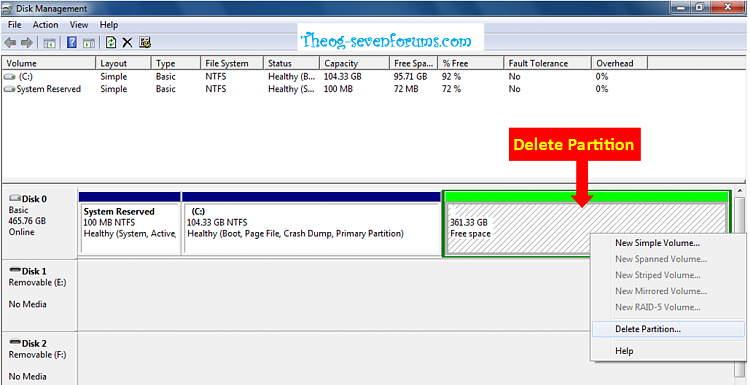Choose Delete Partition... from context menu

[668, 329]
